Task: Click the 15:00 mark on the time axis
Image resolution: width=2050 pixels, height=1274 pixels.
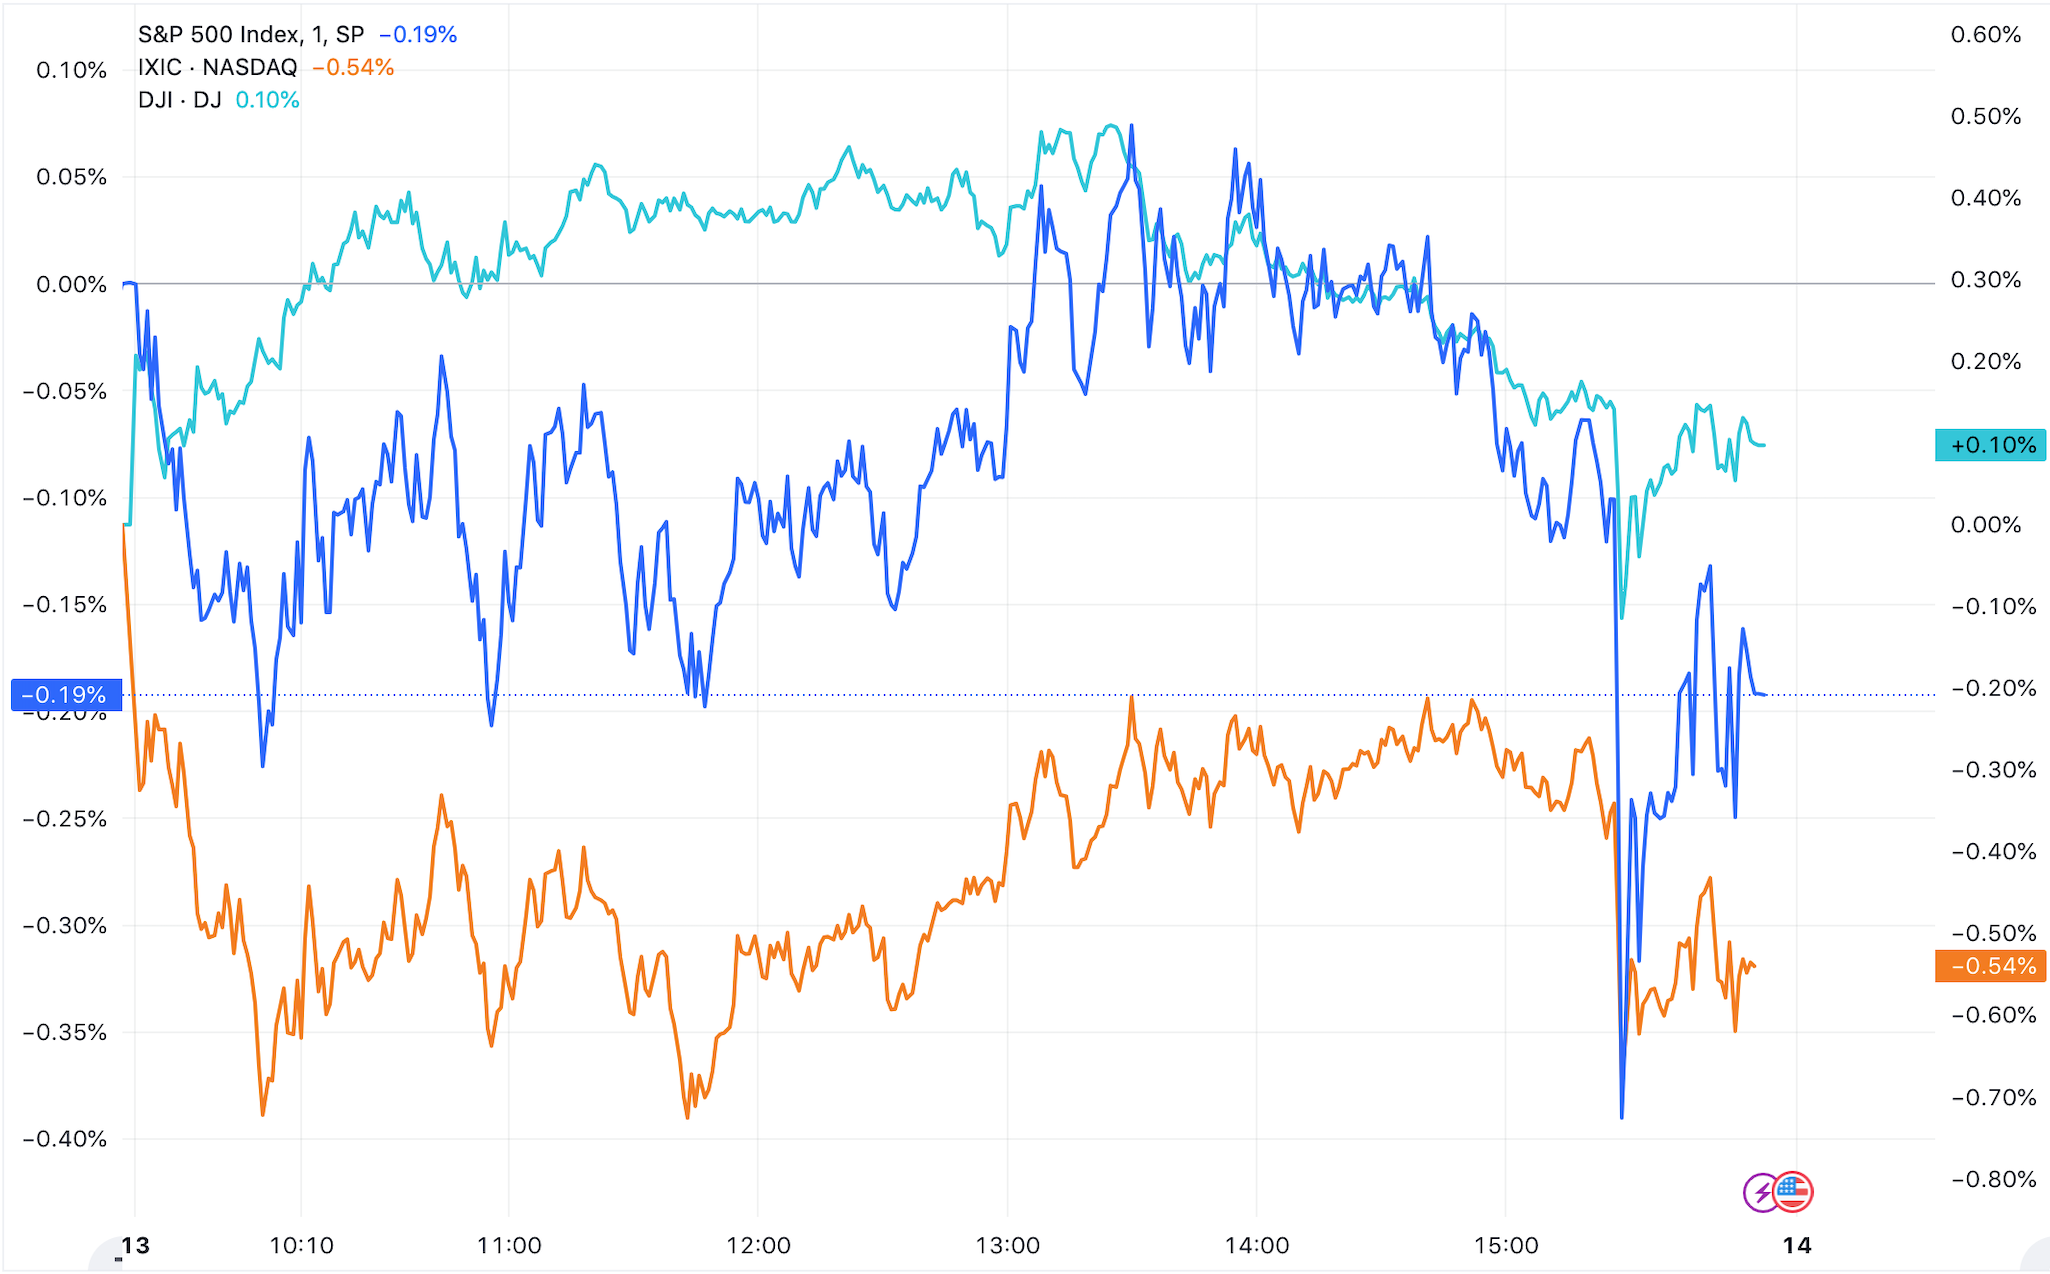Action: pyautogui.click(x=1506, y=1245)
